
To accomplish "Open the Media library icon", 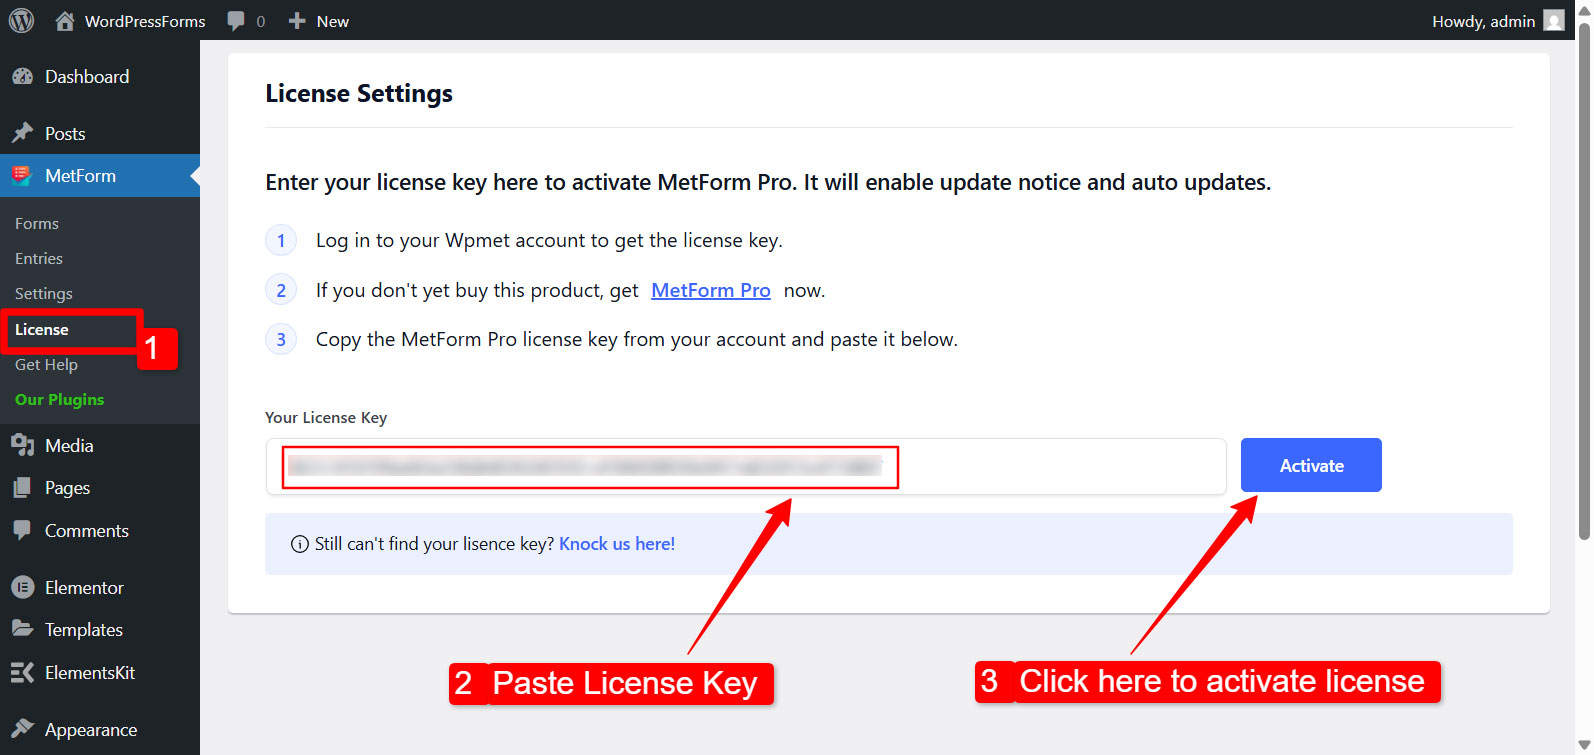I will [22, 445].
